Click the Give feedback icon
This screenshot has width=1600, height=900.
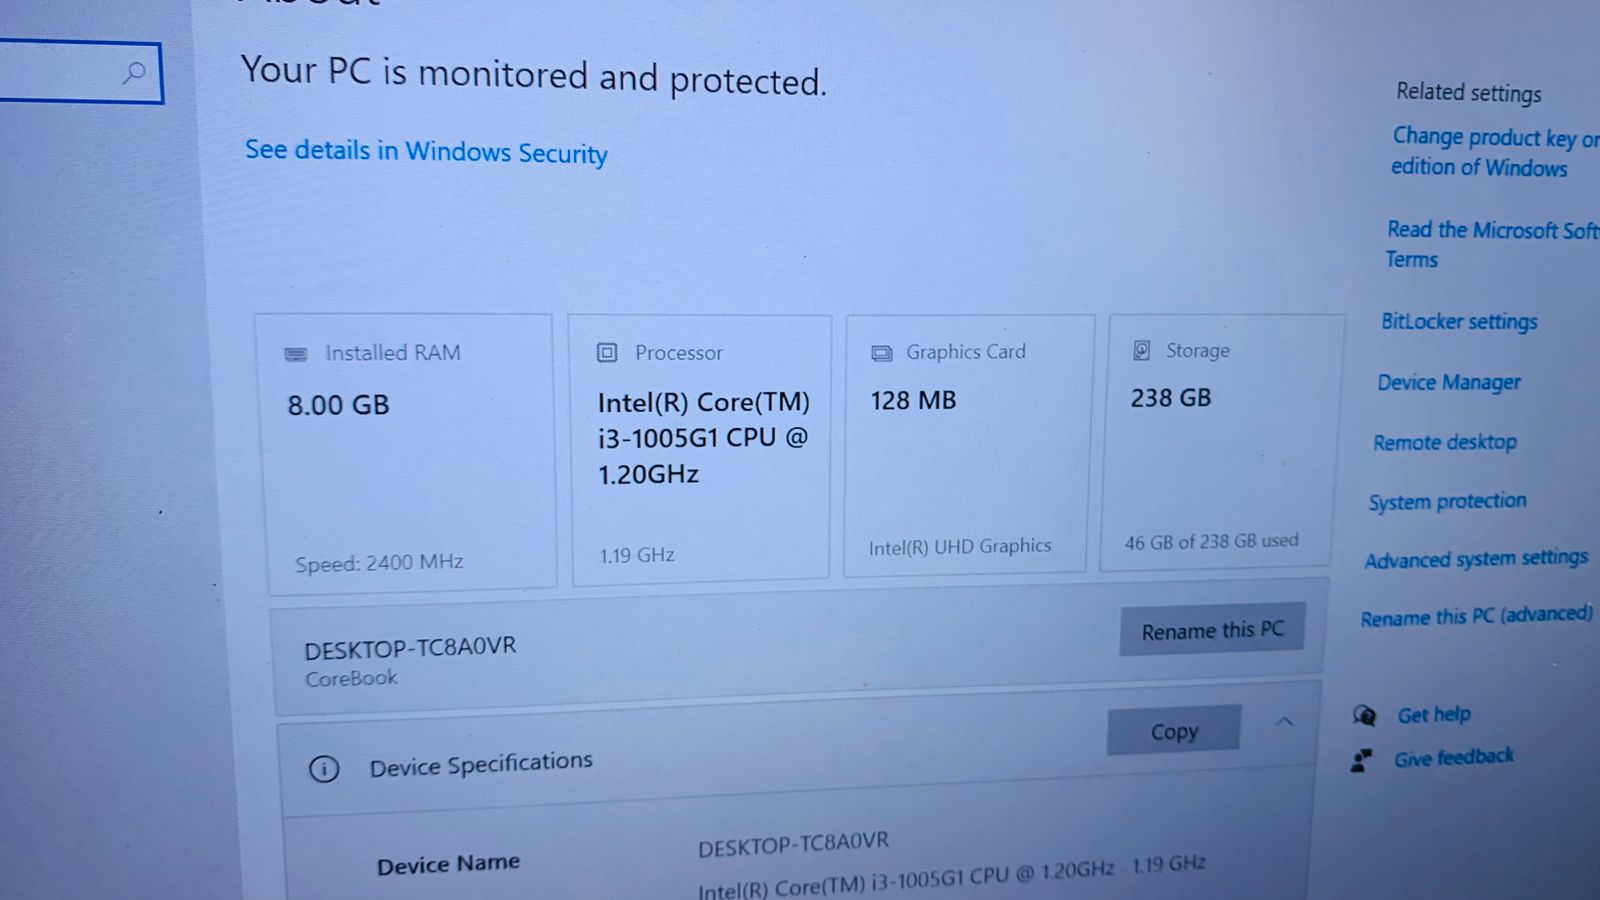pyautogui.click(x=1361, y=761)
